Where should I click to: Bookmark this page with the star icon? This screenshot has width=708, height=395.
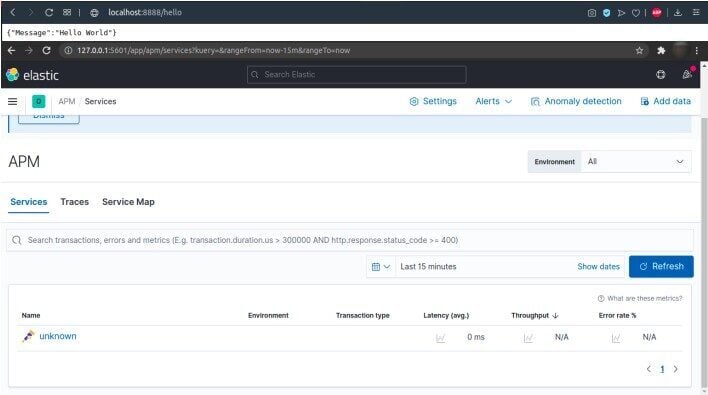639,51
